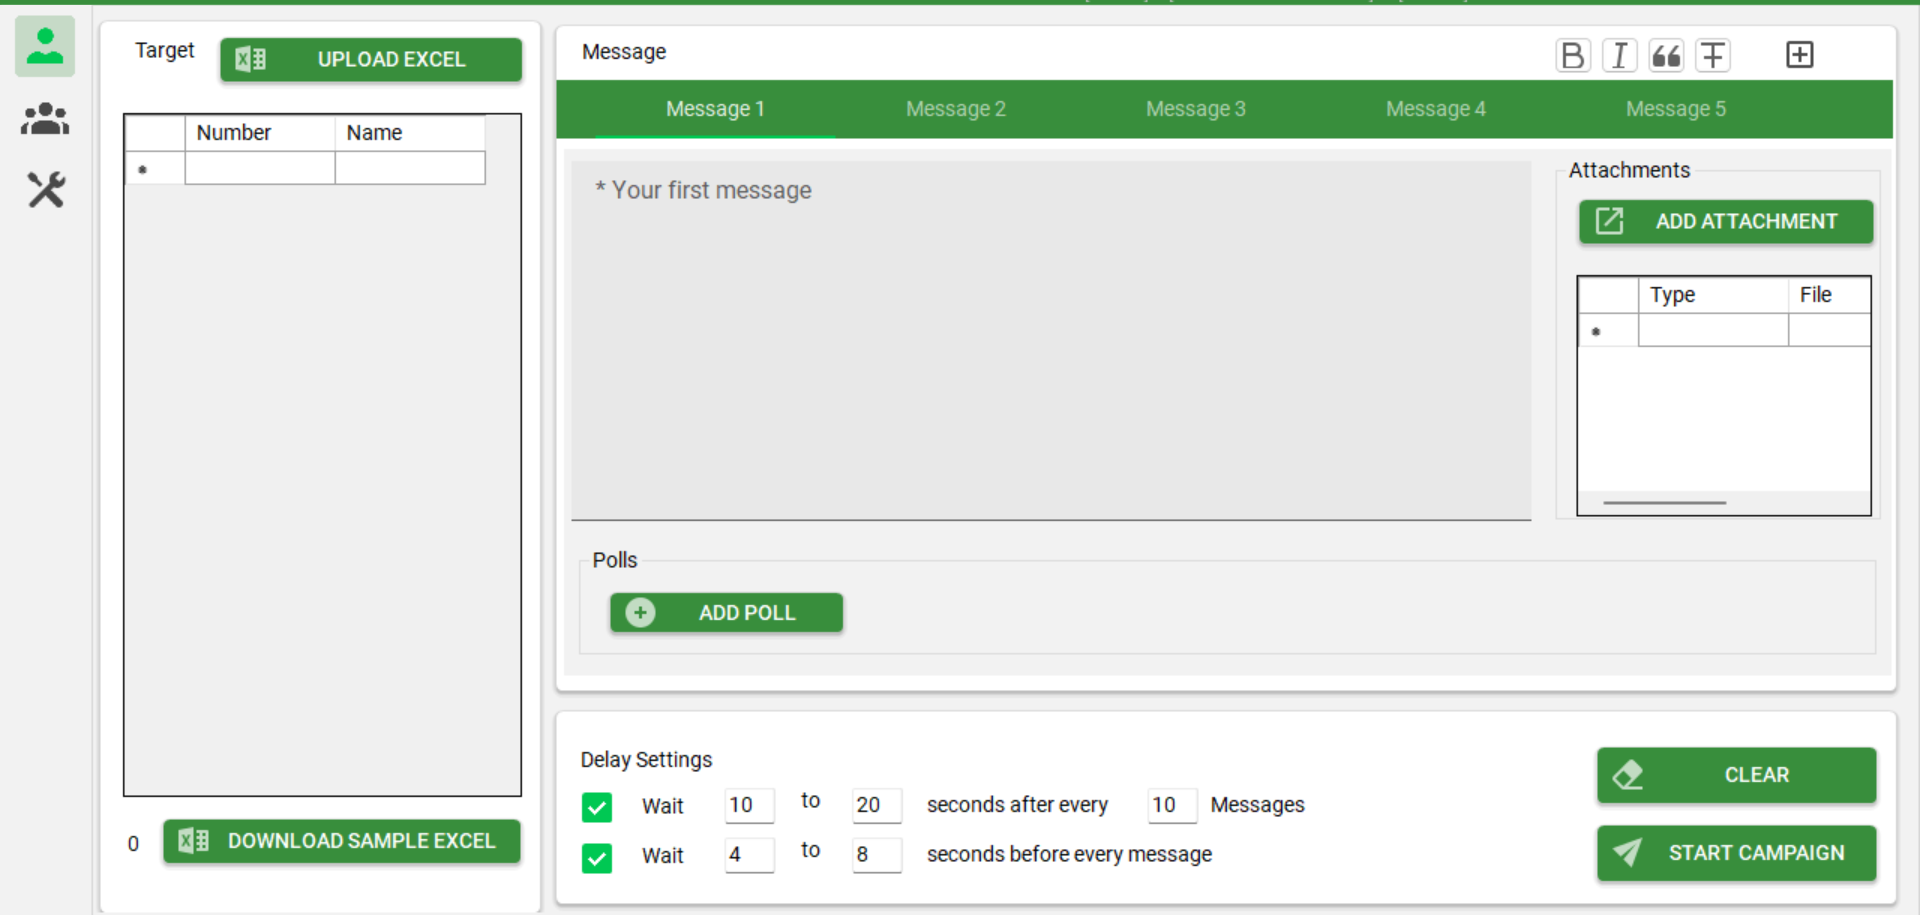Apply italic formatting to message
Screen dimensions: 1920x915
1619,55
